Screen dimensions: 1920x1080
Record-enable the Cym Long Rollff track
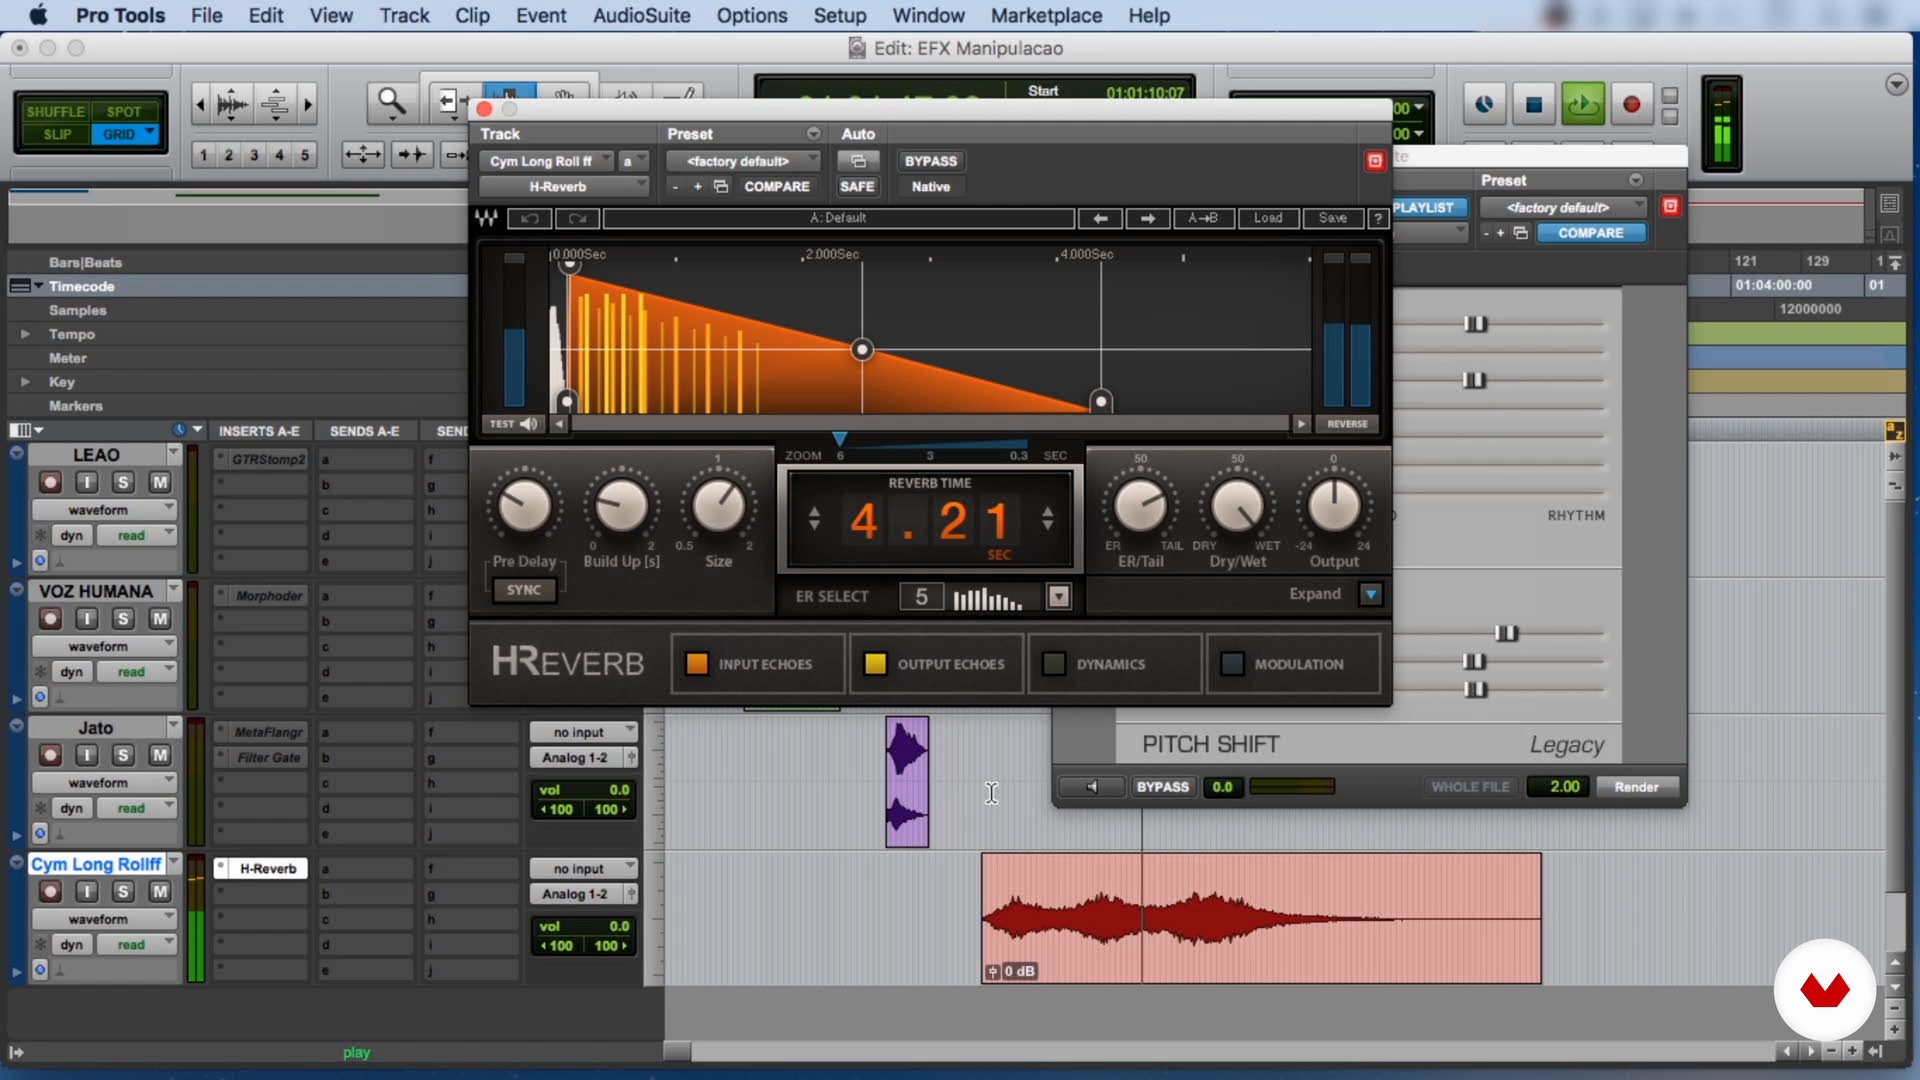pyautogui.click(x=50, y=891)
